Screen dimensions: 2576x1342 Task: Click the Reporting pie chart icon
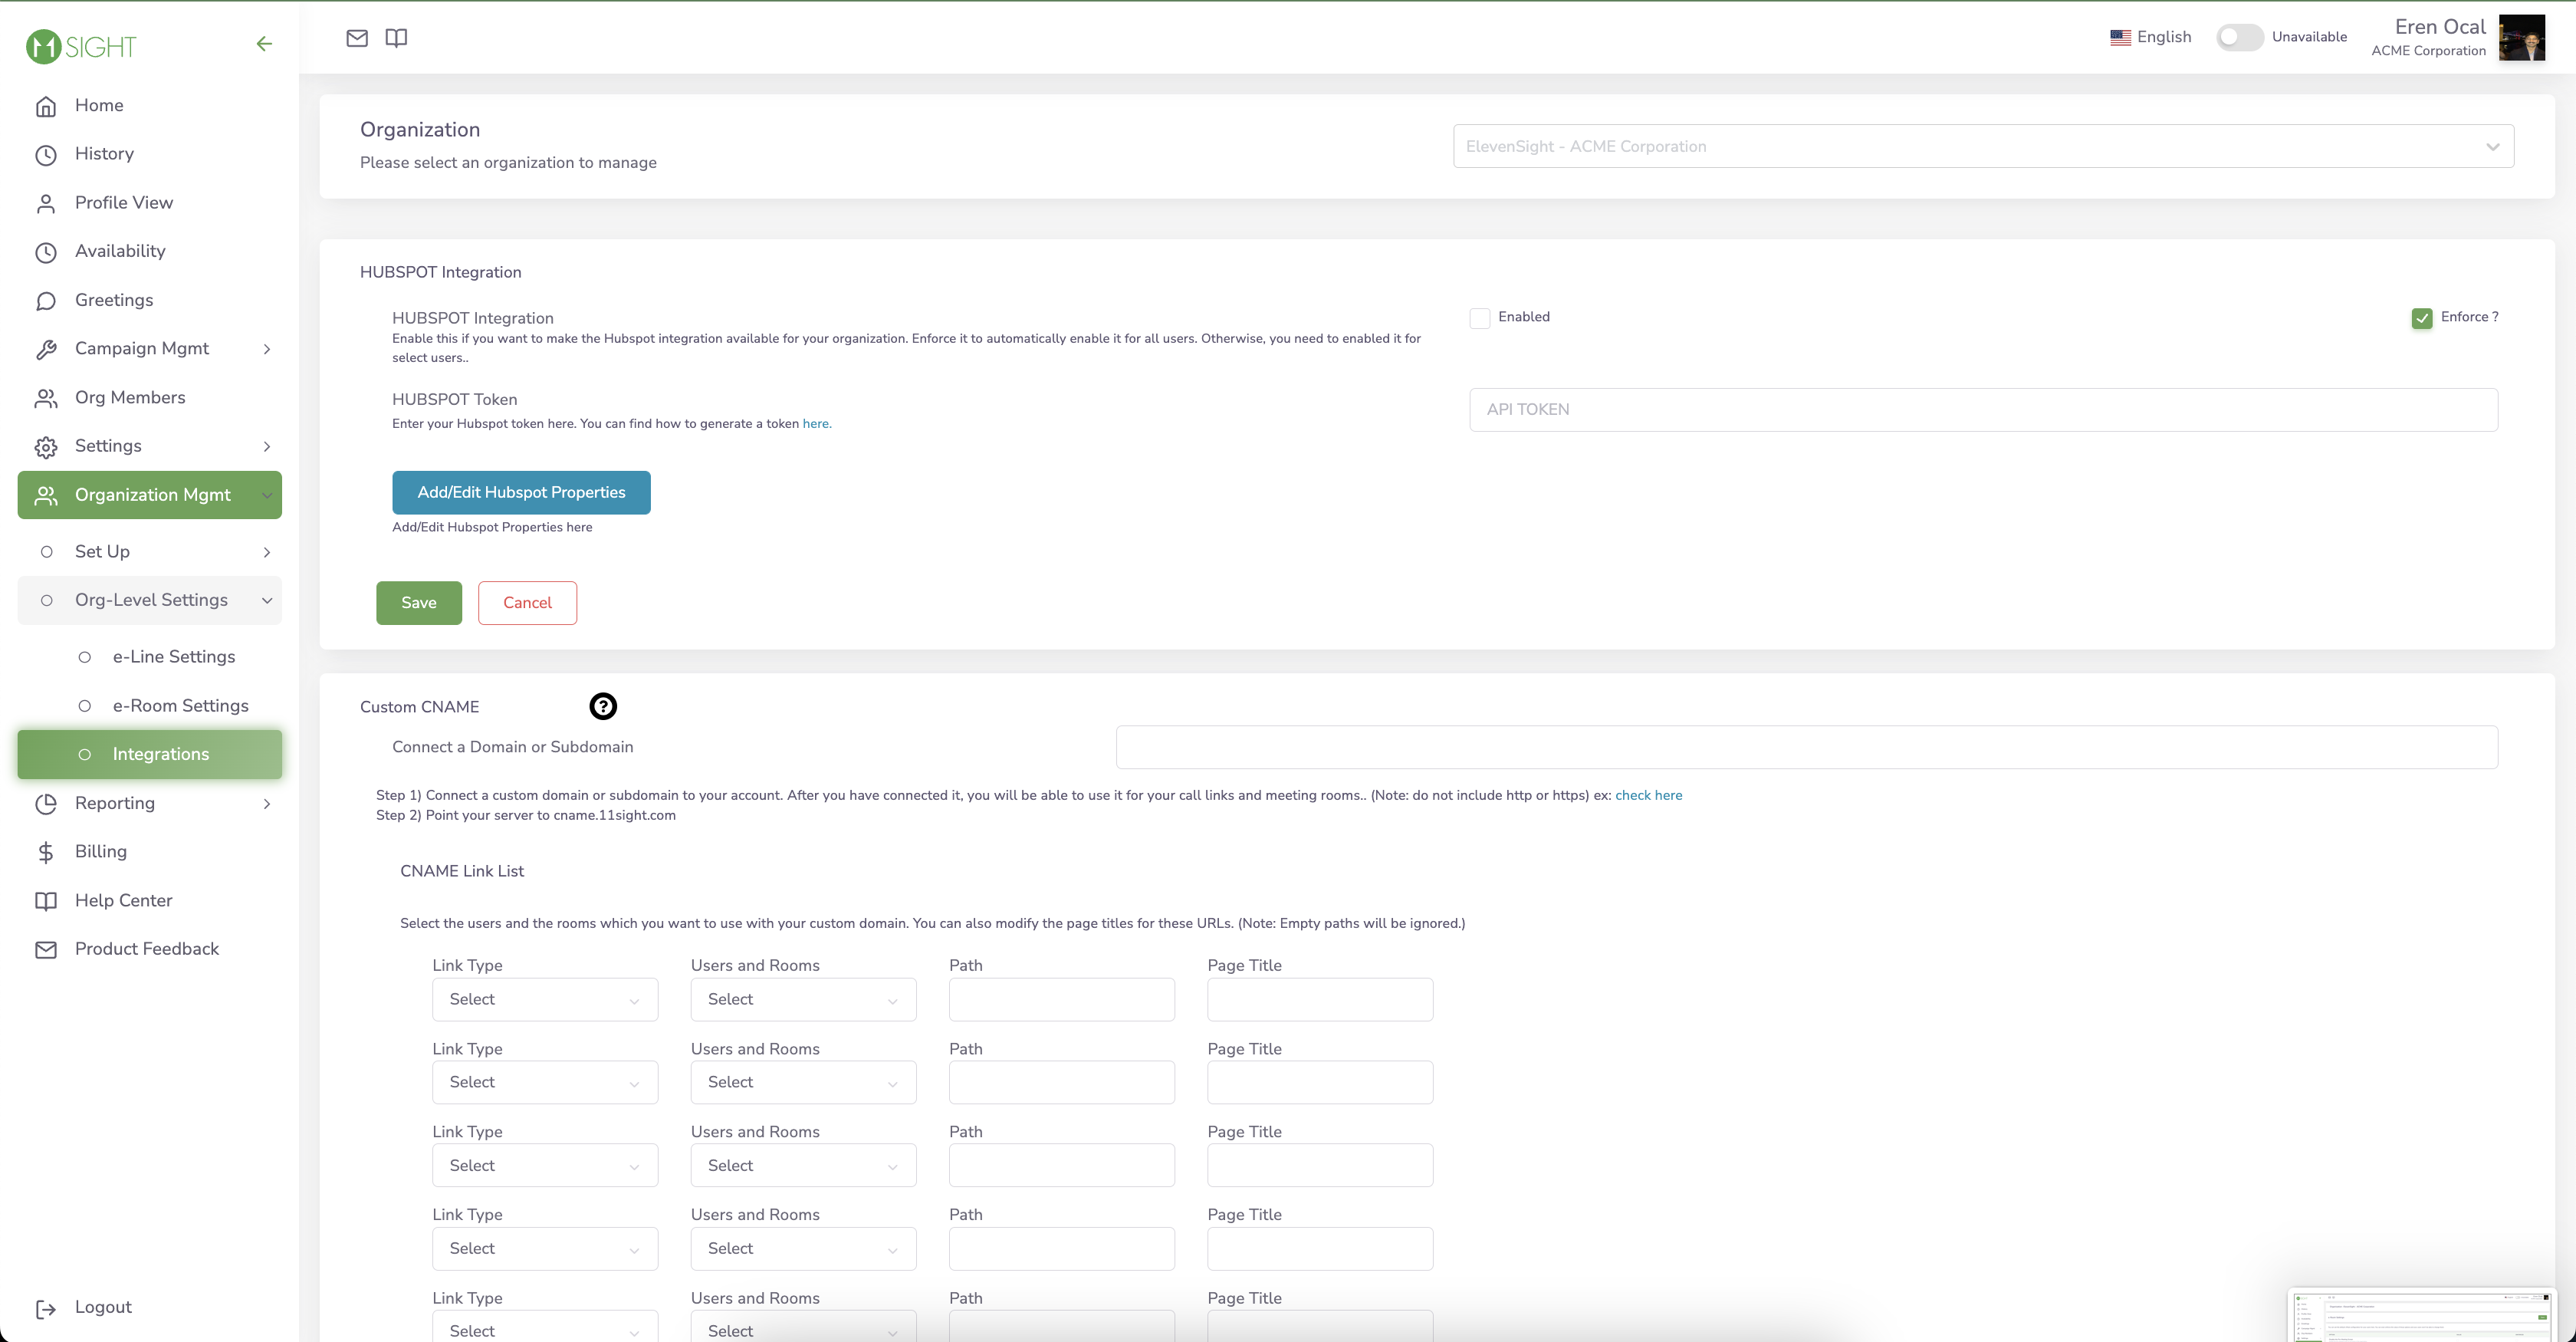tap(46, 804)
